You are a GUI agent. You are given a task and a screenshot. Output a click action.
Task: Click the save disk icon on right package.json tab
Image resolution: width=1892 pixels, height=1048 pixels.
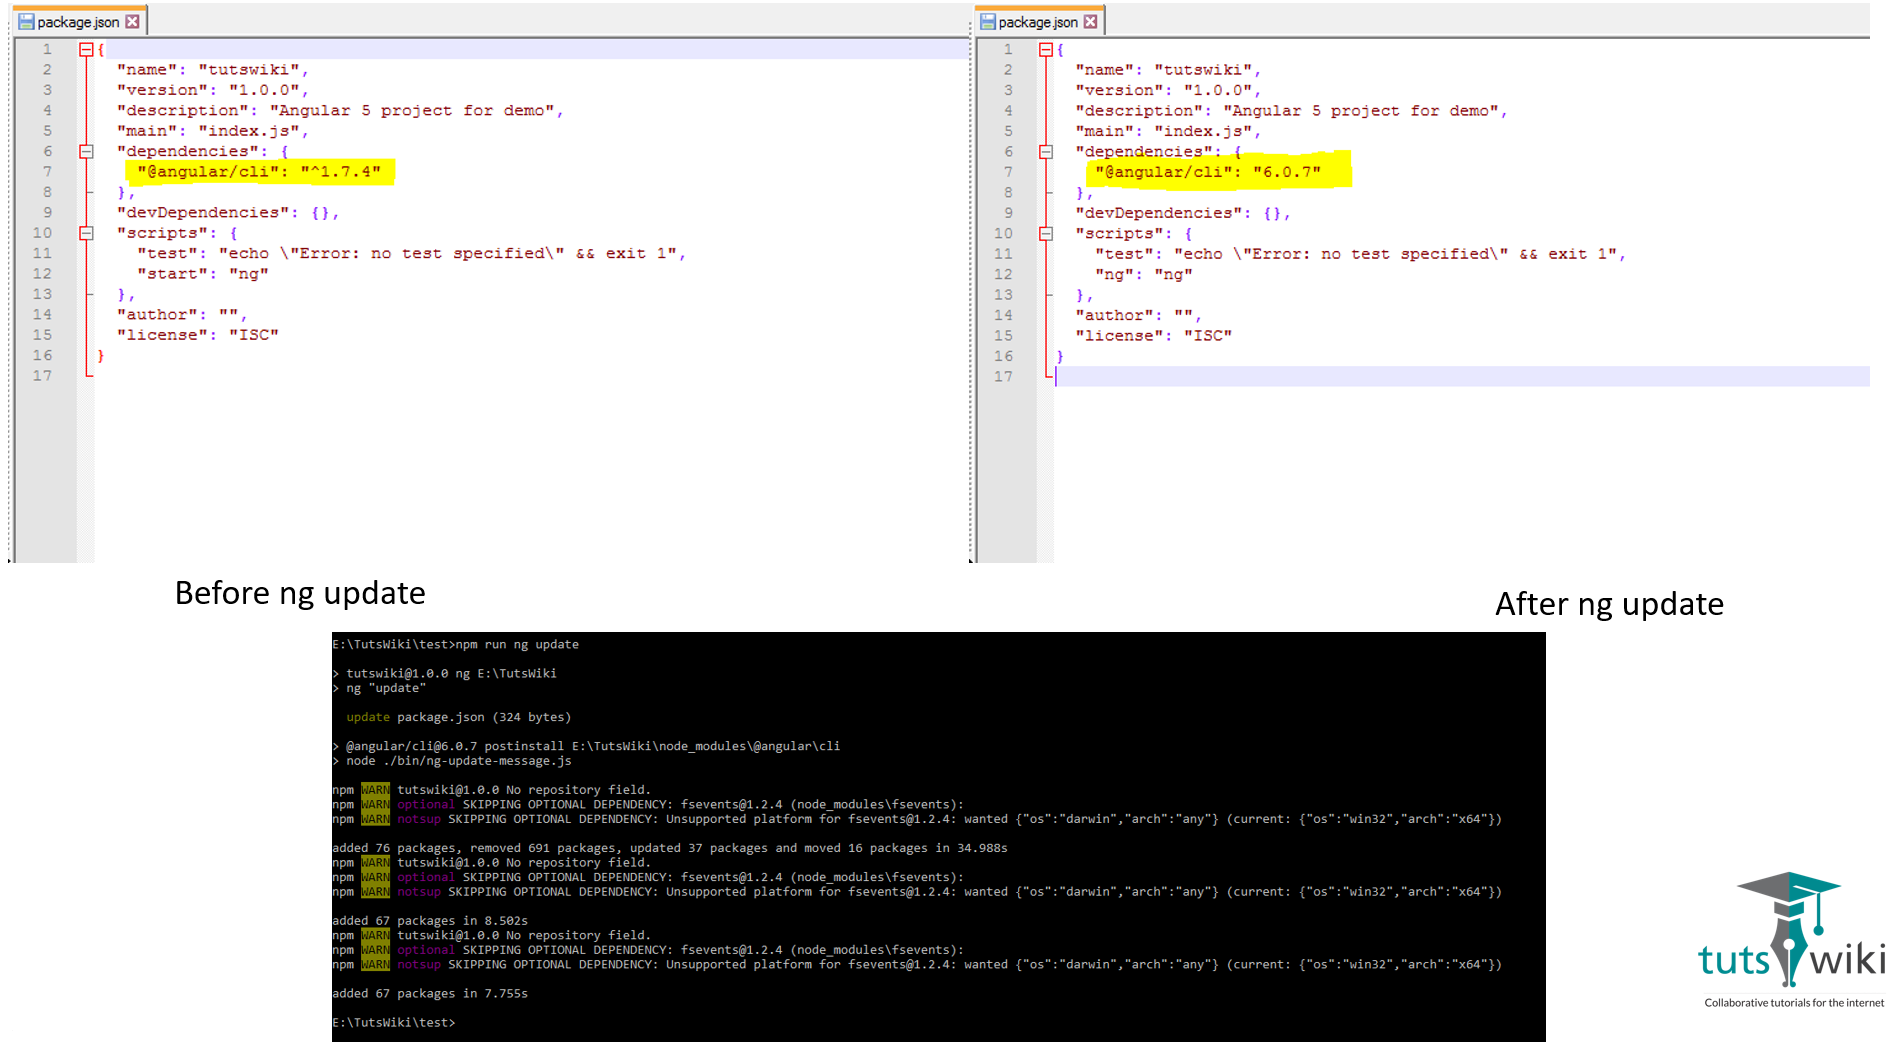tap(988, 22)
